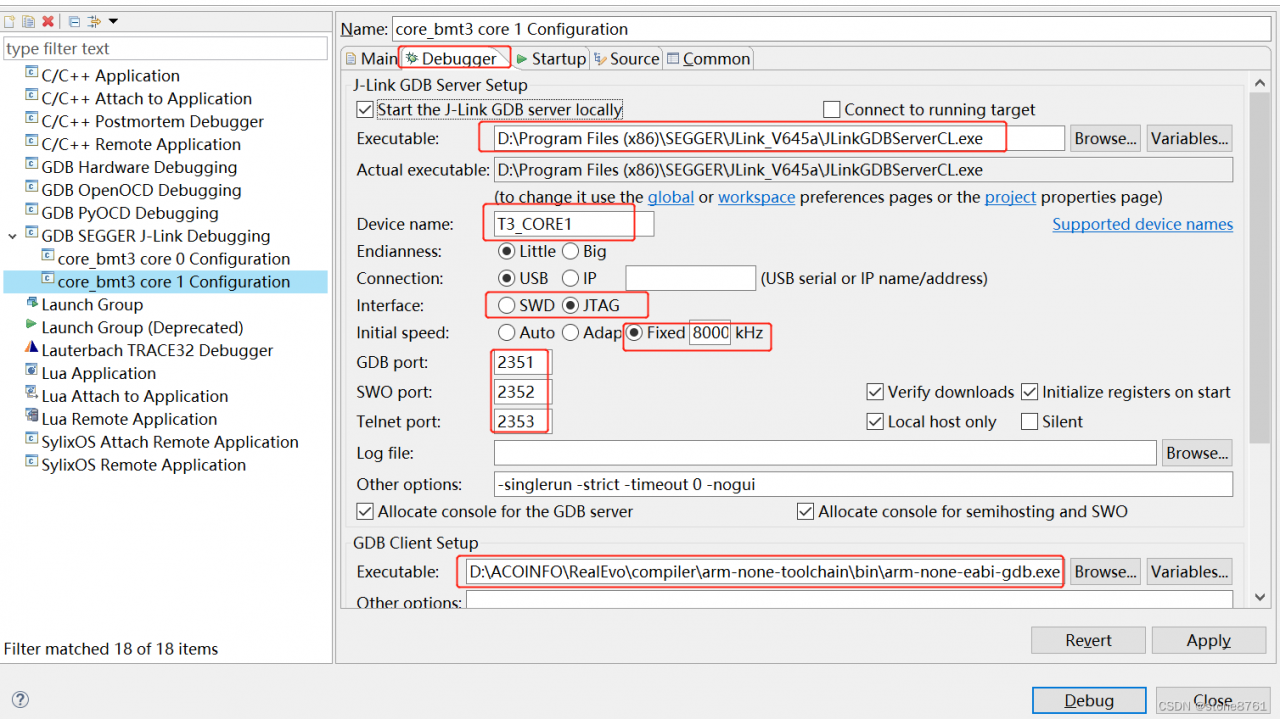Viewport: 1280px width, 719px height.
Task: Select core_bmt3 core 1 Configuration
Action: pos(173,282)
